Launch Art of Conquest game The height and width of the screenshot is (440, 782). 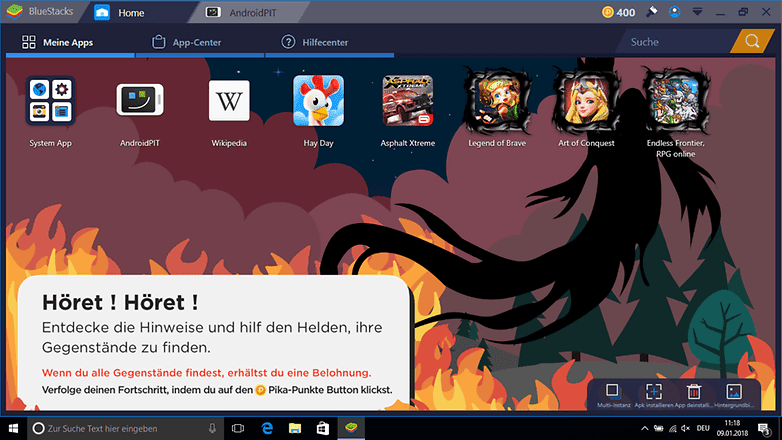(x=586, y=101)
